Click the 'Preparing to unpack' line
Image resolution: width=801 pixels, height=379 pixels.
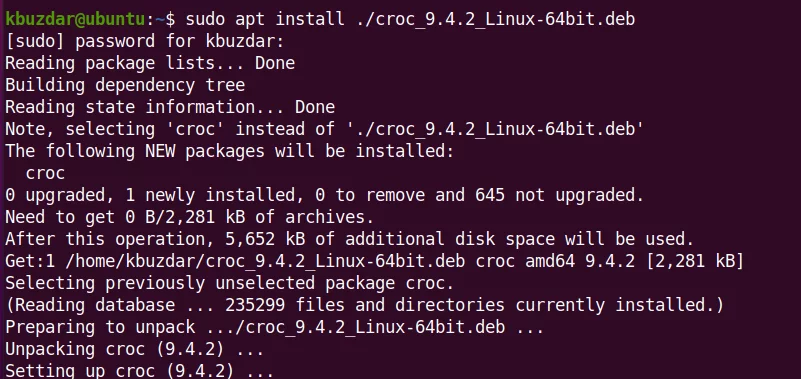(x=274, y=327)
